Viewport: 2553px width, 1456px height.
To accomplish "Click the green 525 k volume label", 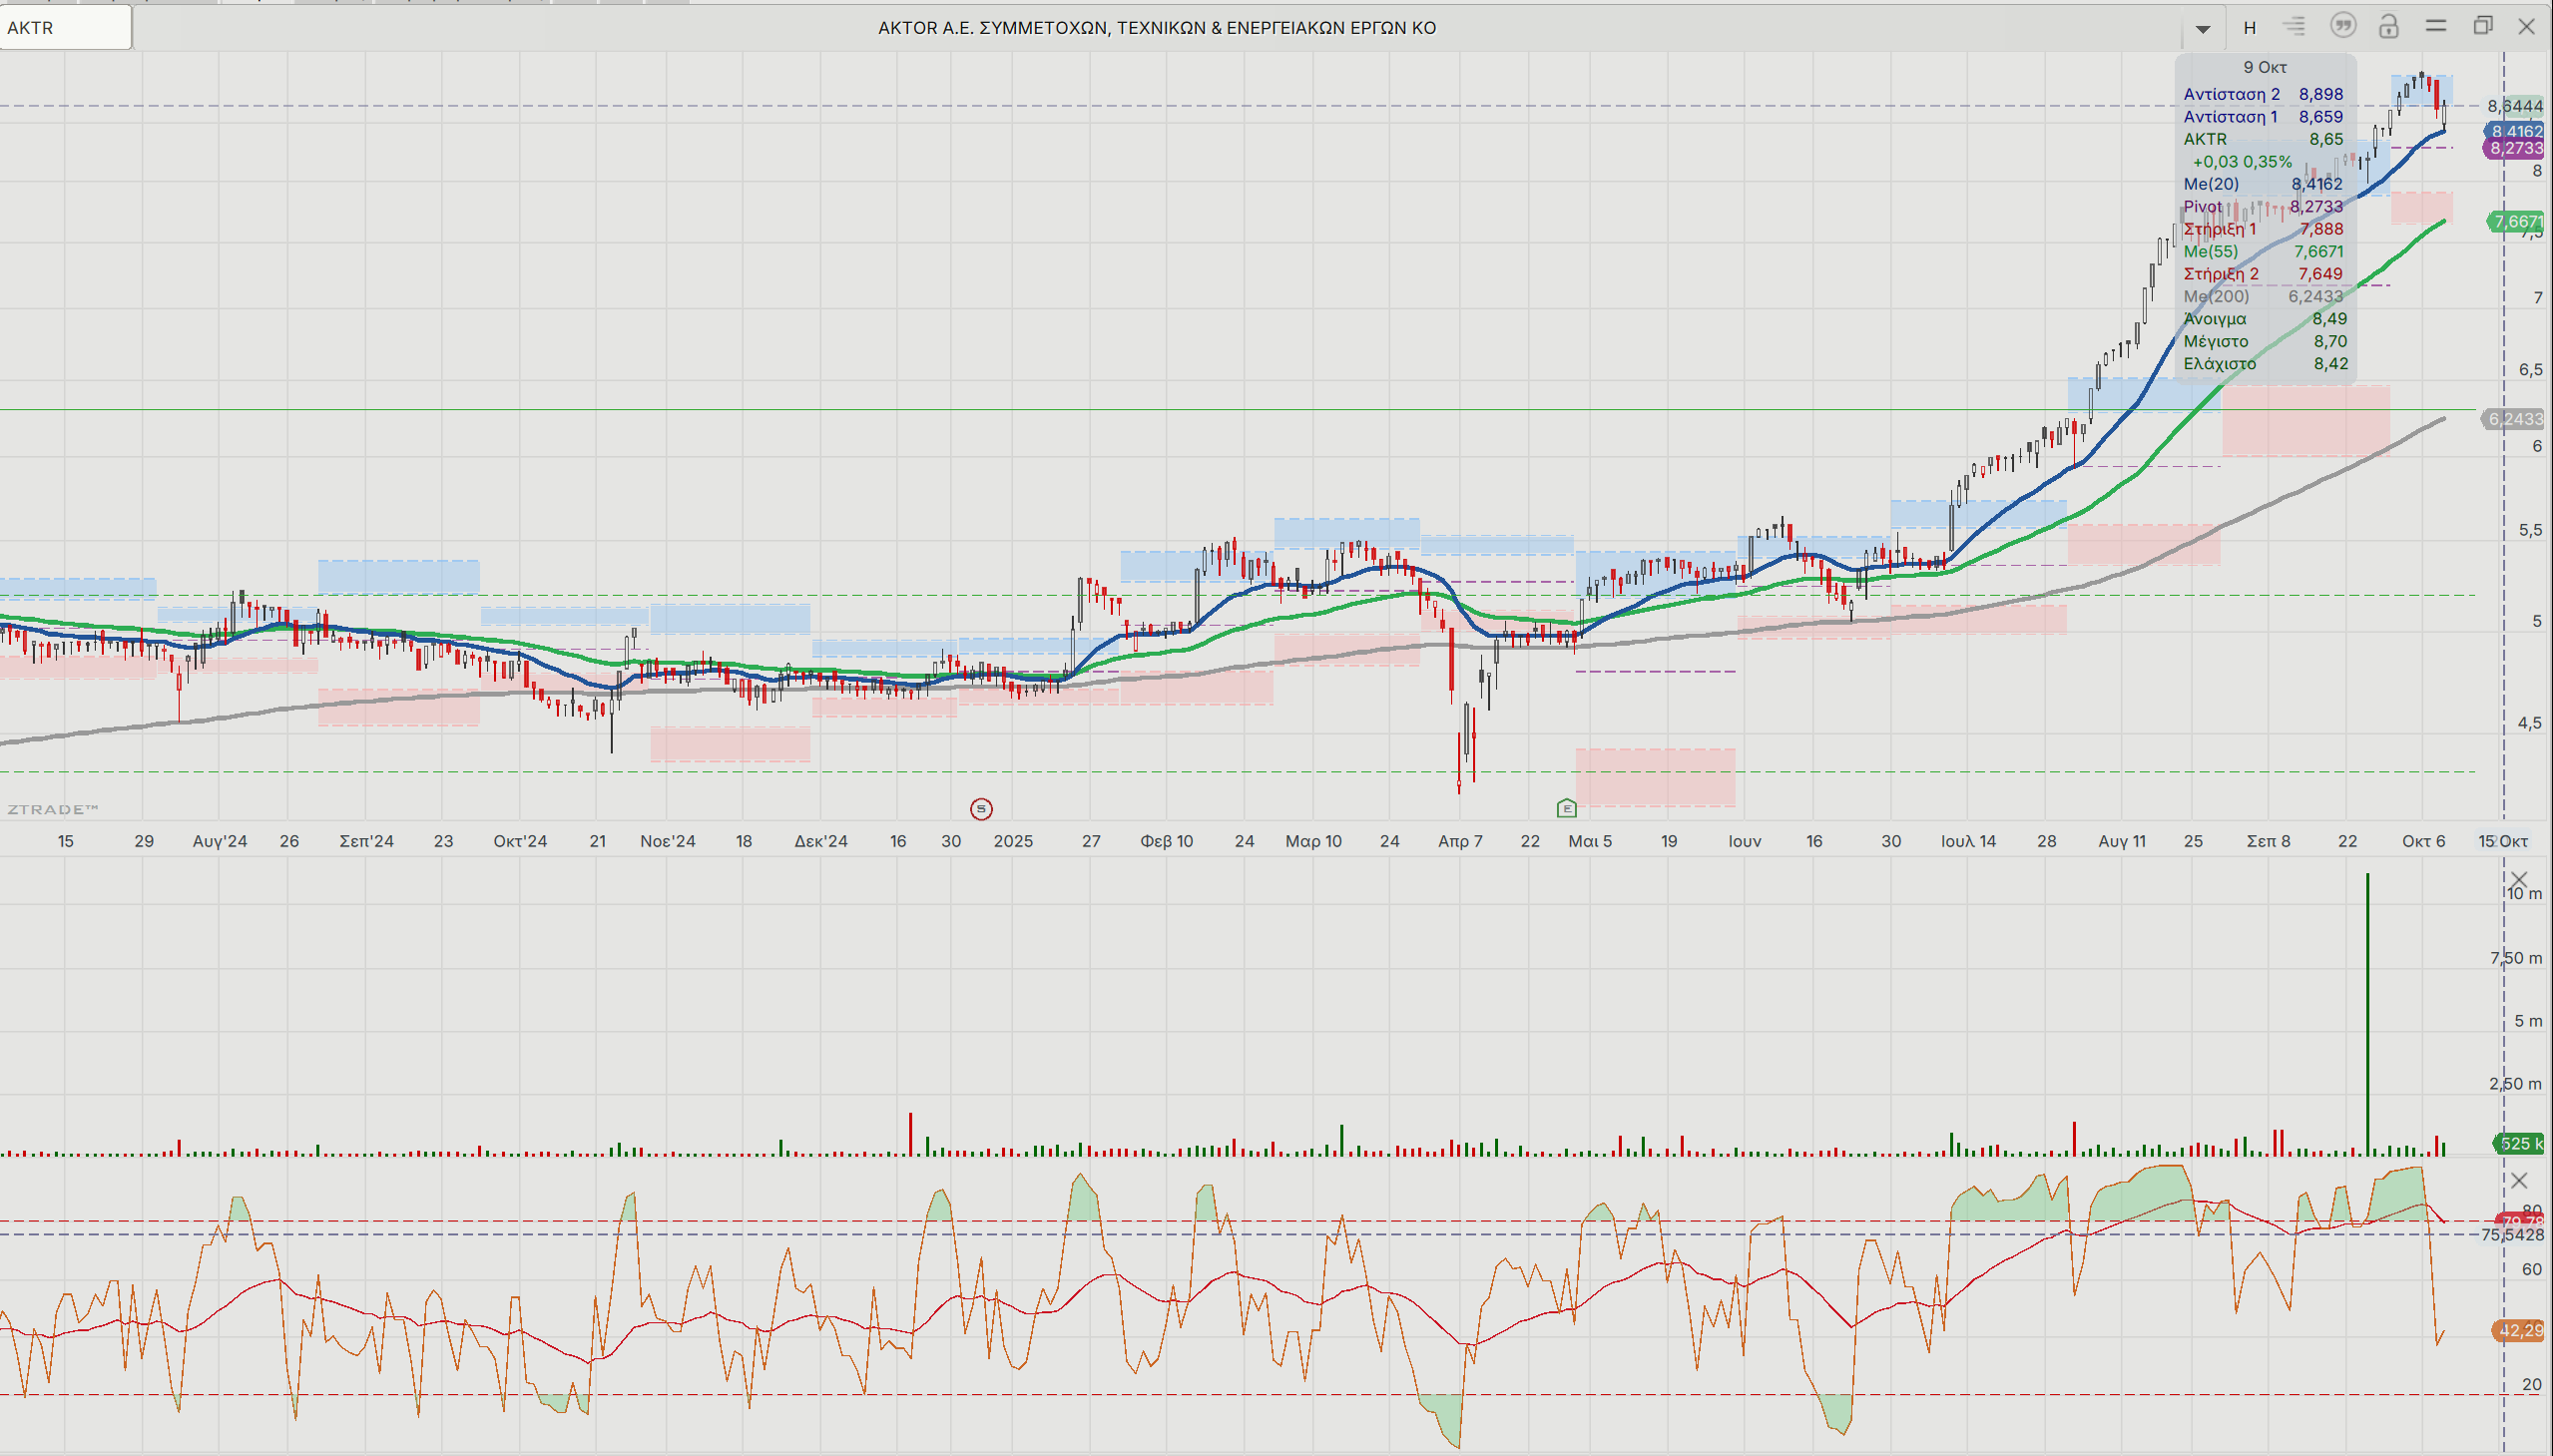I will tap(2519, 1143).
